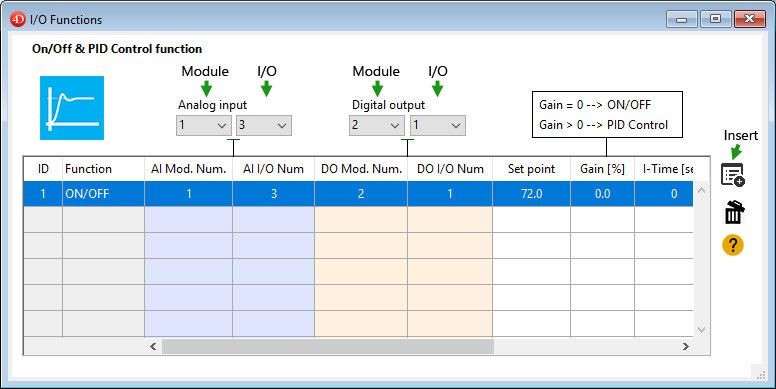Viewport: 776px width, 389px height.
Task: Select the Gain value 0.0 cell
Action: [602, 194]
